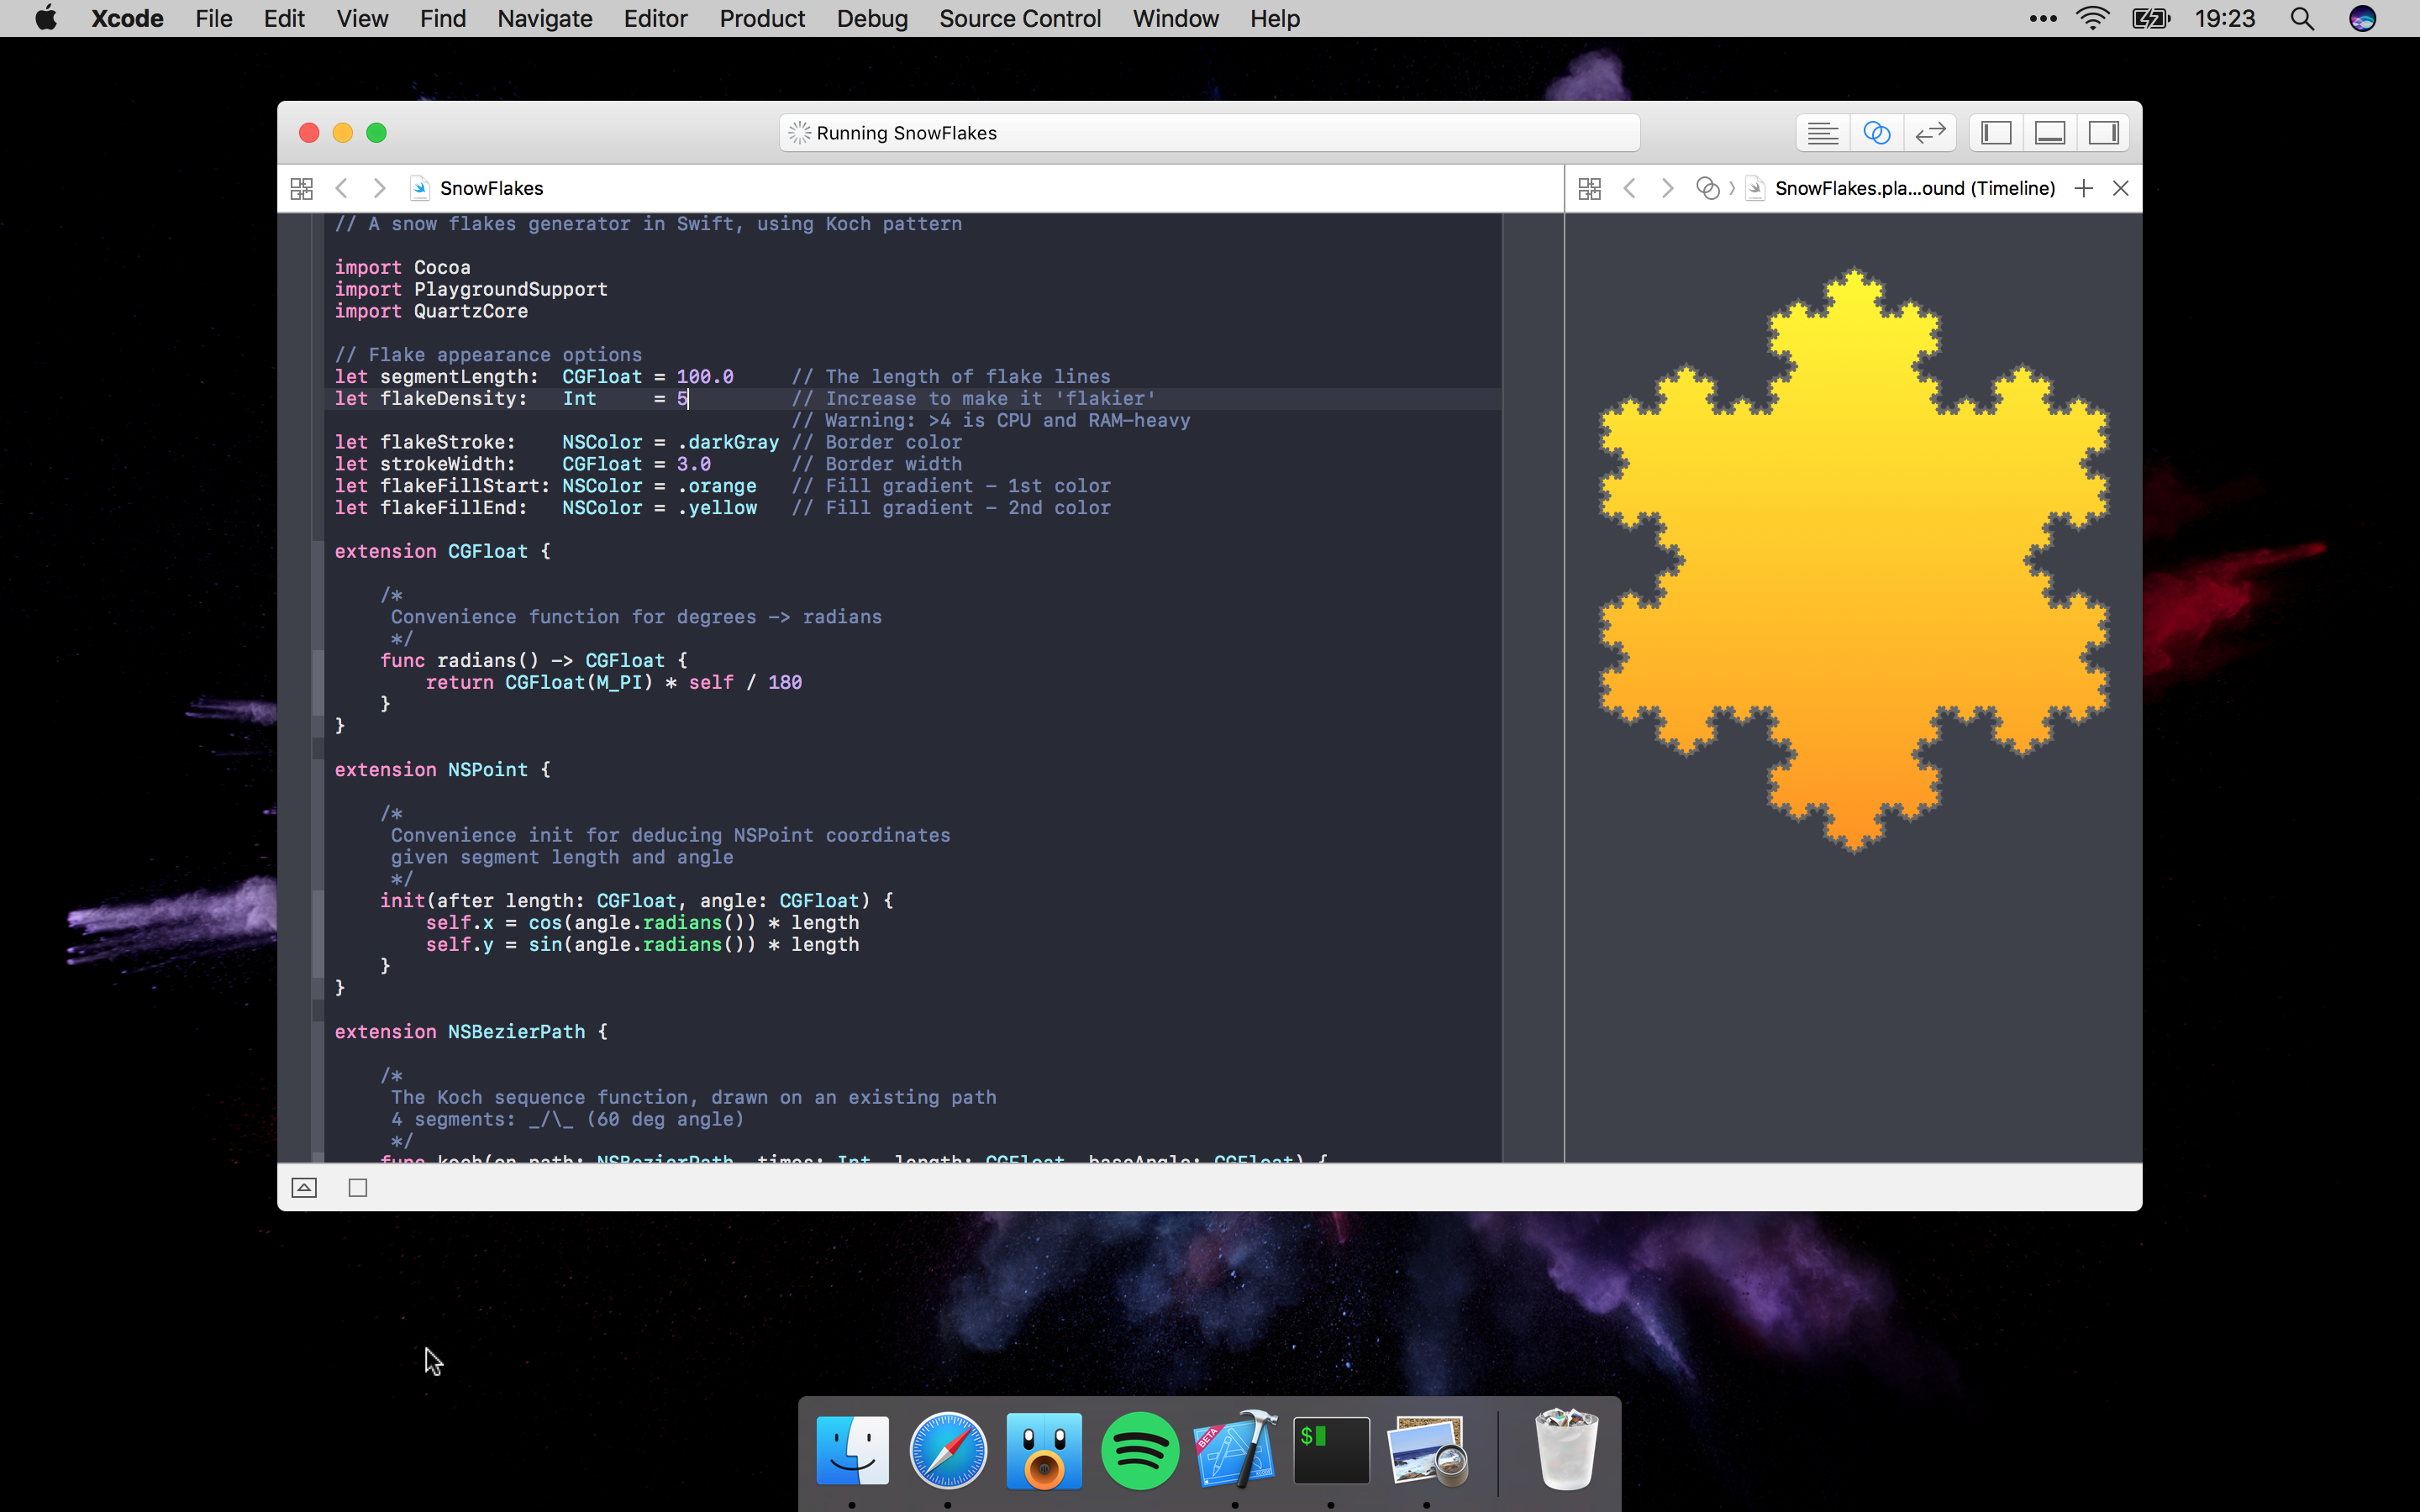
Task: Toggle the Utilities inspector panel
Action: (2103, 133)
